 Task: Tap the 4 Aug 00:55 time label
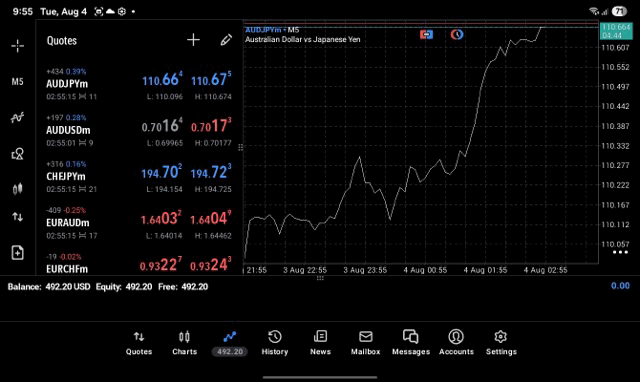point(425,270)
